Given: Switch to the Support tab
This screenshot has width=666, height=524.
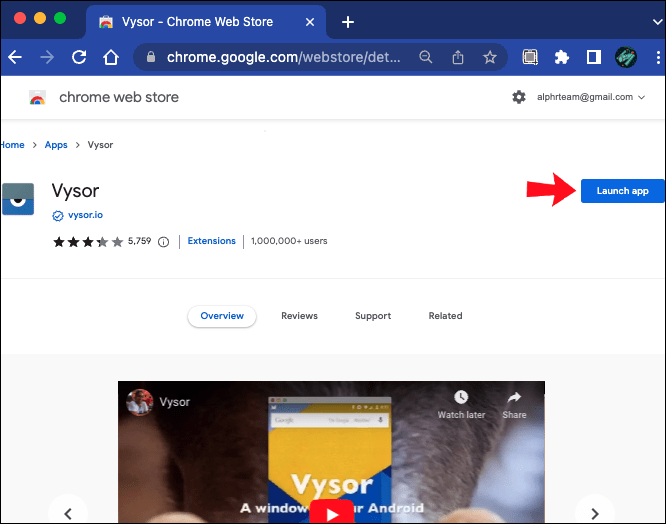Looking at the screenshot, I should 373,316.
